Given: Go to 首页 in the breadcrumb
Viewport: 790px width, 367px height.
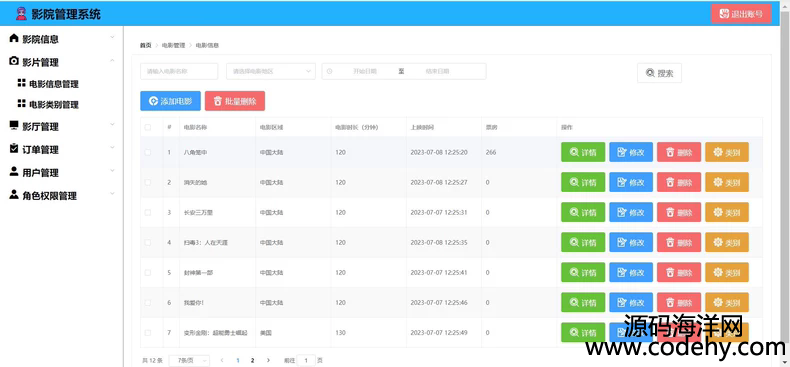Looking at the screenshot, I should [146, 45].
